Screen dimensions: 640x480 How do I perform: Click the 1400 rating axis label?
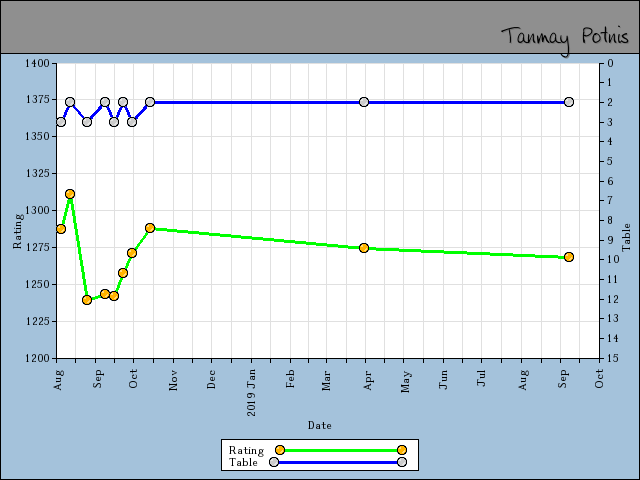pos(37,63)
